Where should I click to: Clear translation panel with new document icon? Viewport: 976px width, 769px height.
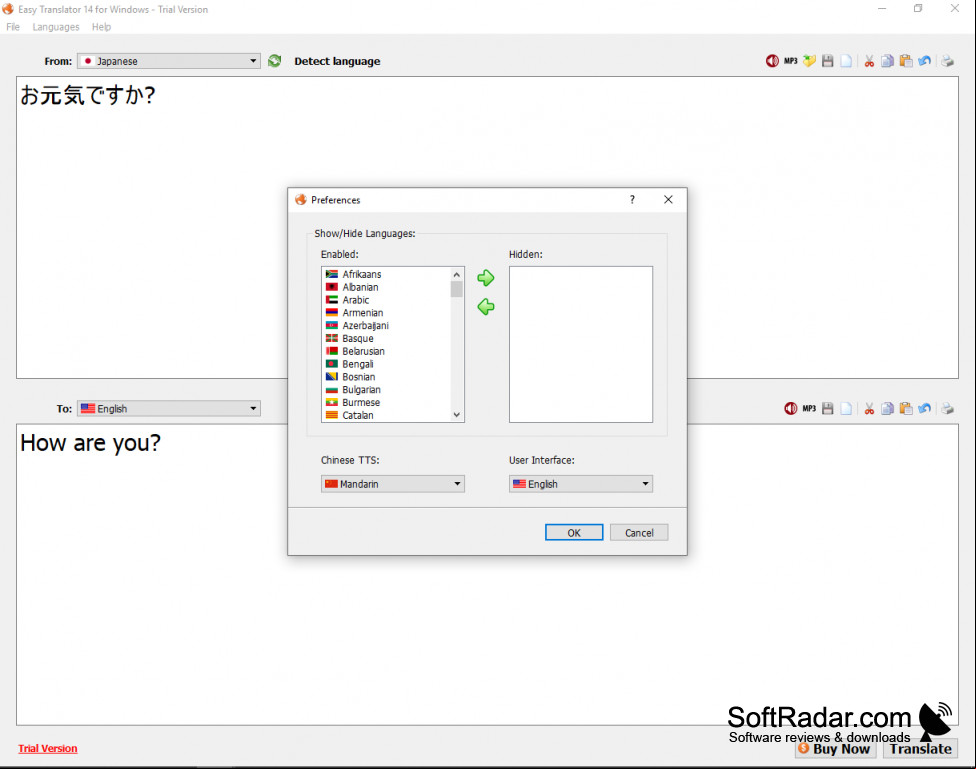(x=846, y=408)
